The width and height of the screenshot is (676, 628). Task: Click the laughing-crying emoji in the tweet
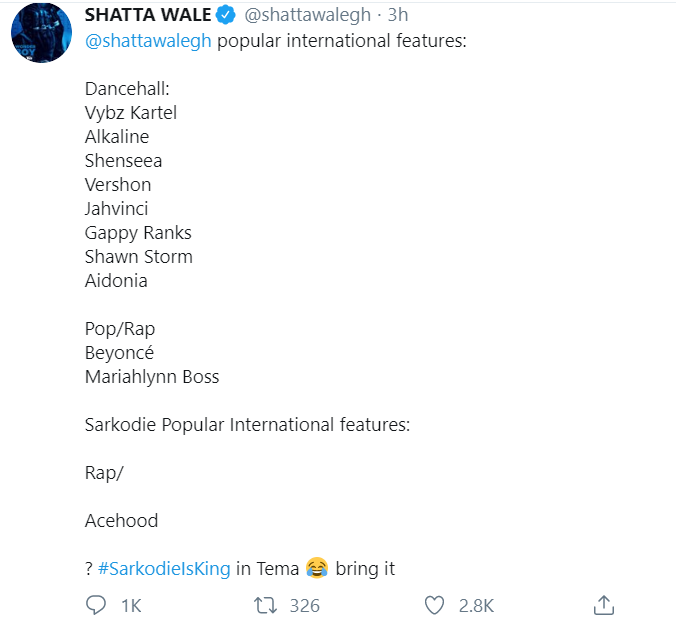click(x=317, y=569)
